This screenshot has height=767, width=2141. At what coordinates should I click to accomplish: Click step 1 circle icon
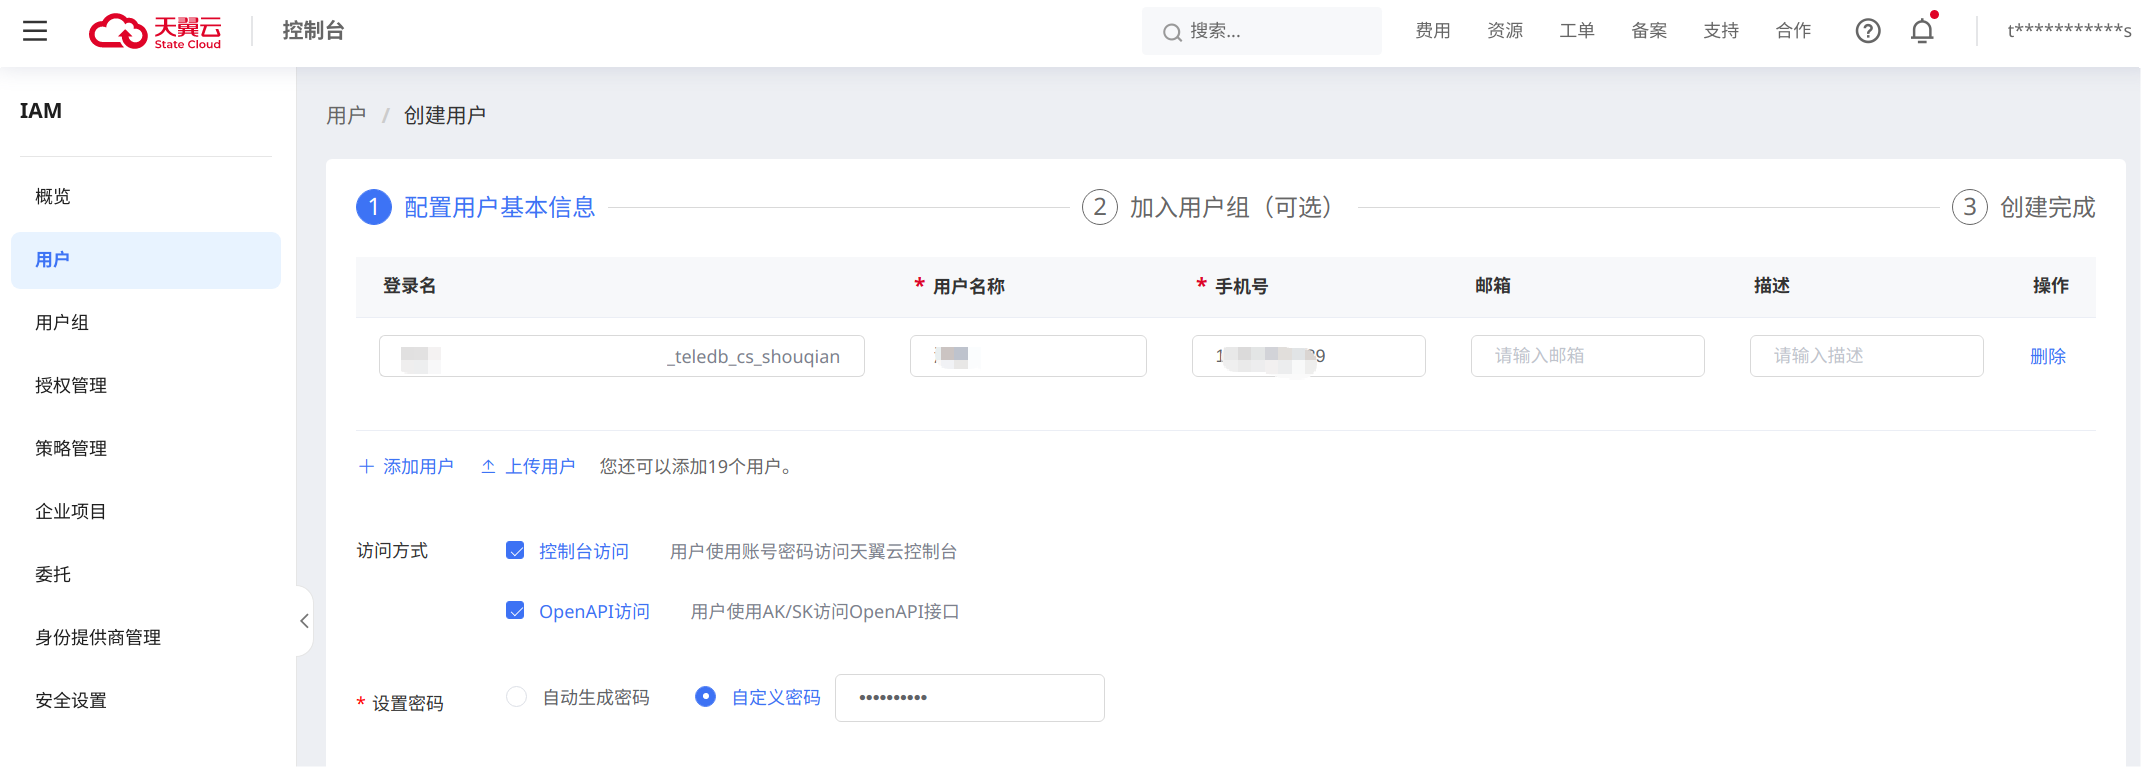tap(374, 207)
